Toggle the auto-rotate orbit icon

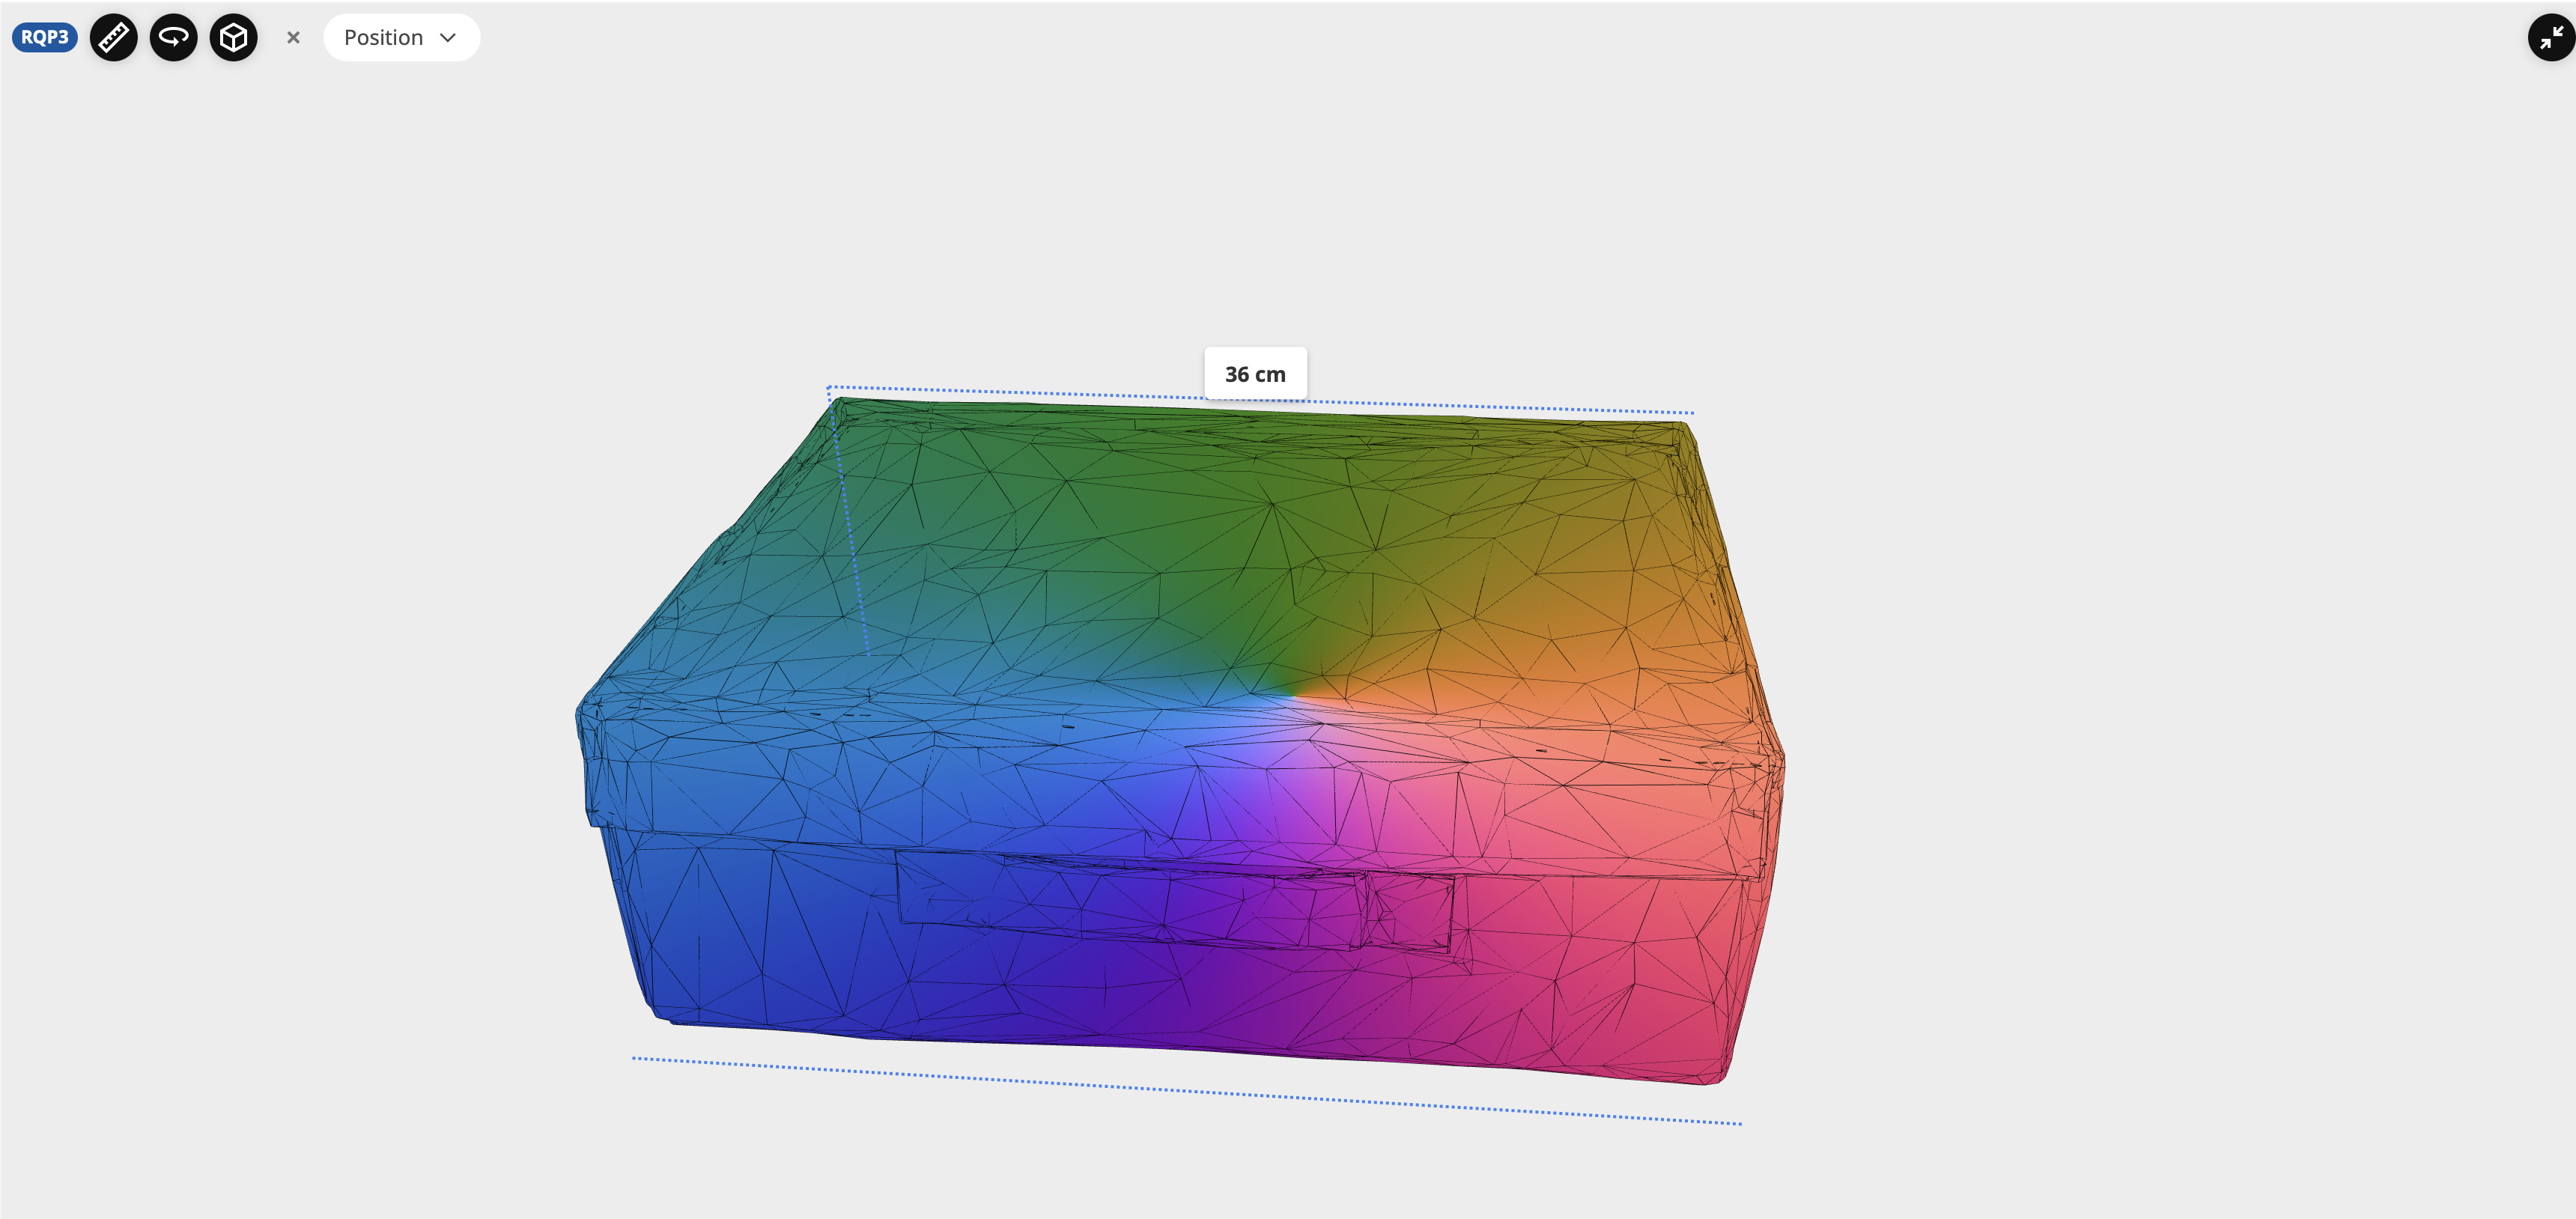coord(174,37)
